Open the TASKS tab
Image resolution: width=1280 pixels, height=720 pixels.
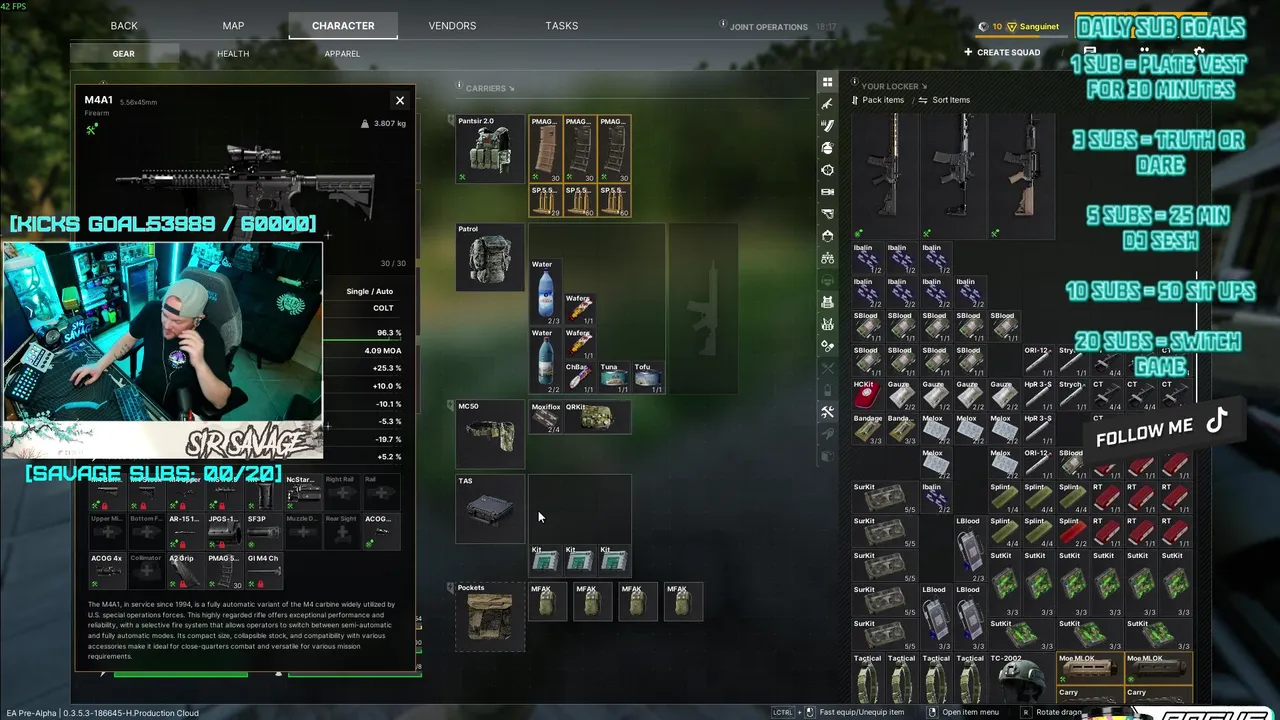point(562,25)
